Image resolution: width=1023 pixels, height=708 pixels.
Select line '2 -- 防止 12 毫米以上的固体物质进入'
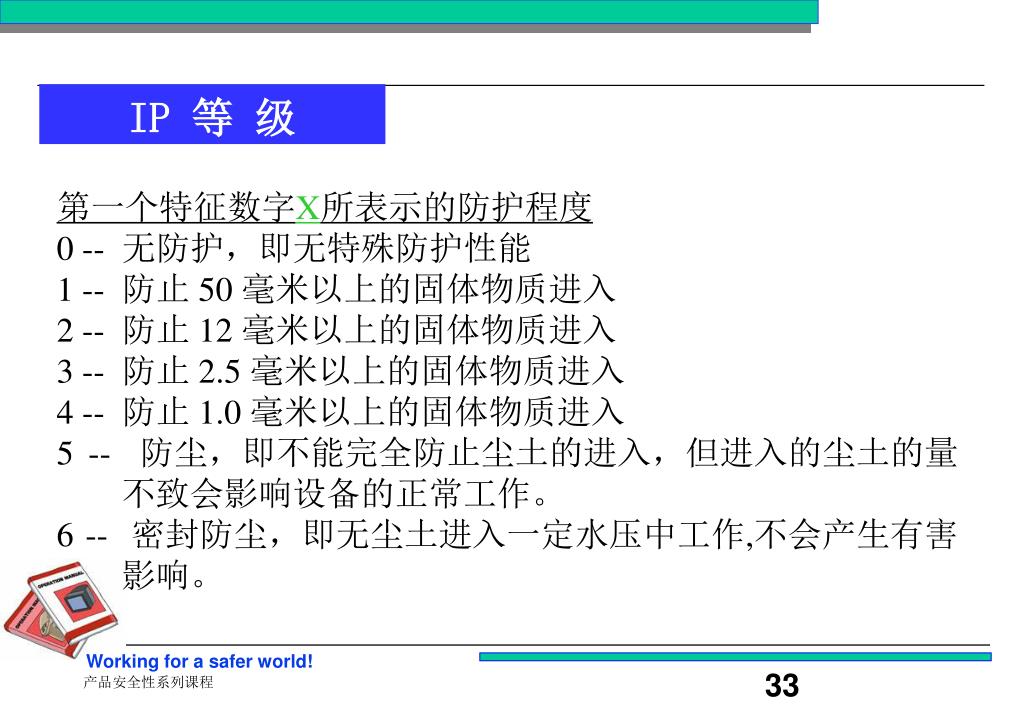[336, 330]
